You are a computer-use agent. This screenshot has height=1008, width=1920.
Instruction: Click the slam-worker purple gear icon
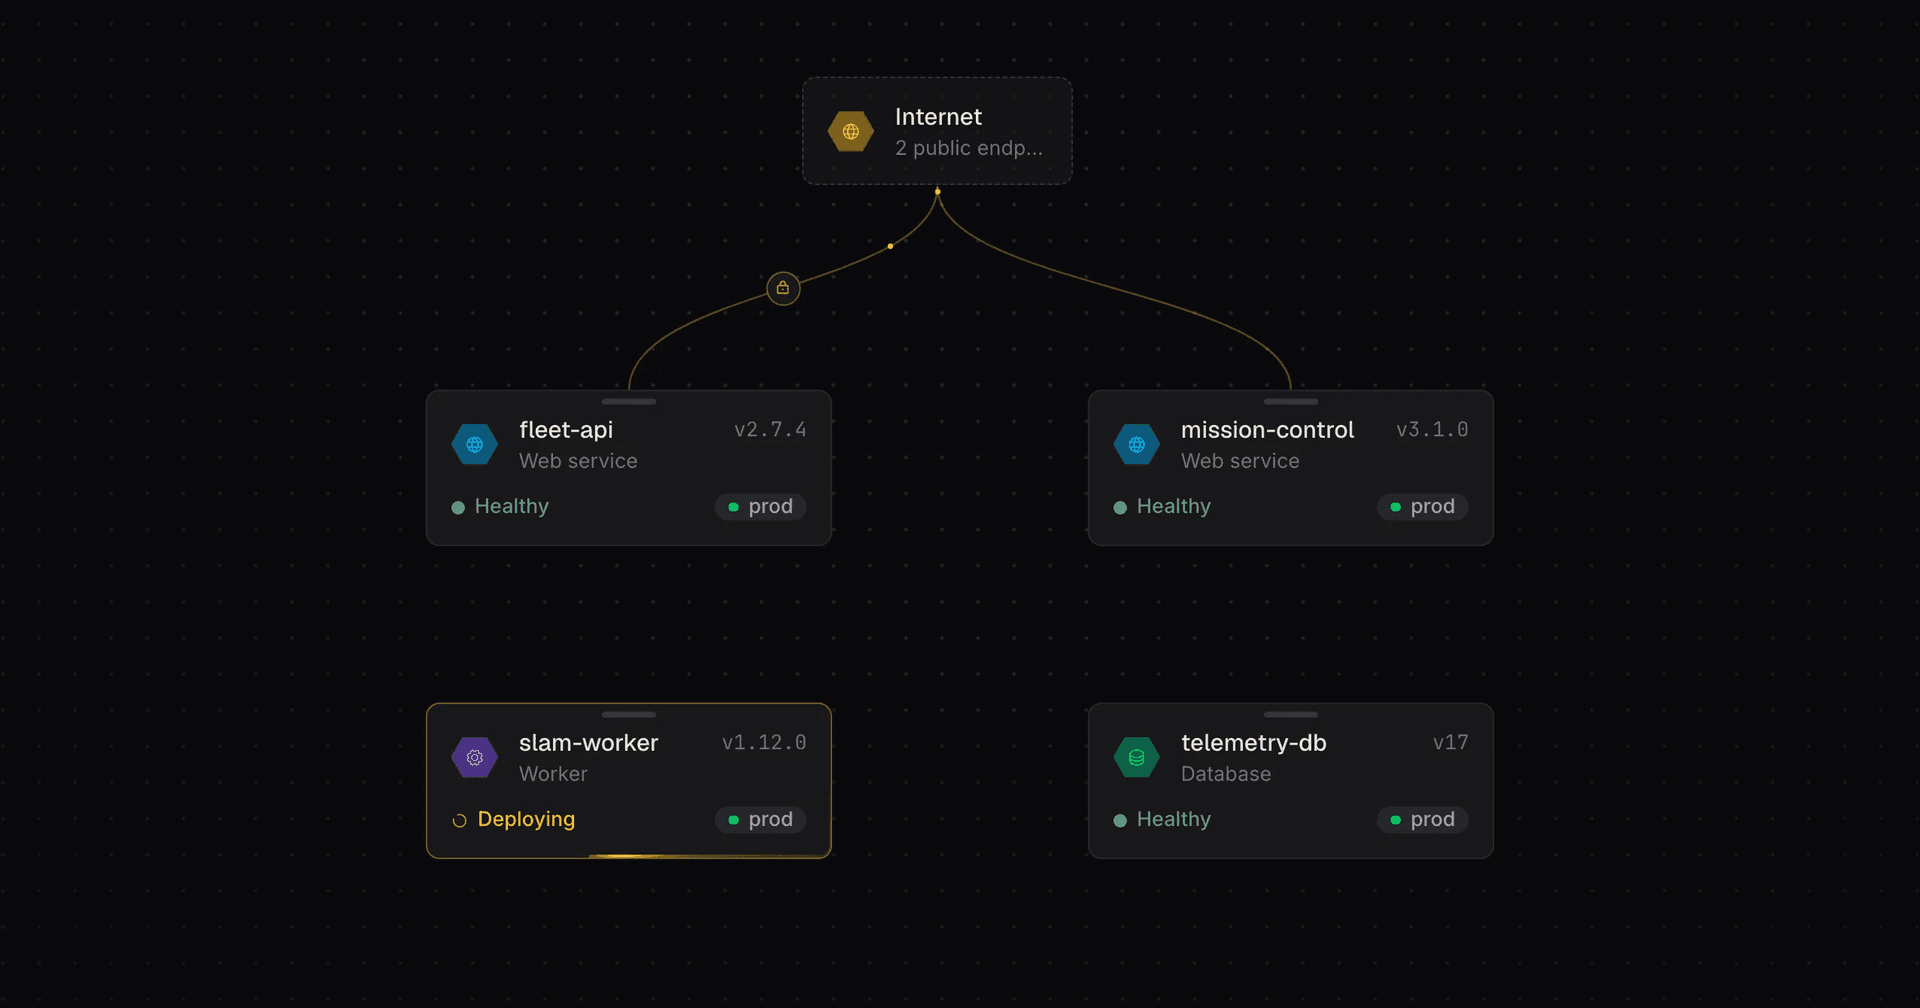click(x=475, y=757)
